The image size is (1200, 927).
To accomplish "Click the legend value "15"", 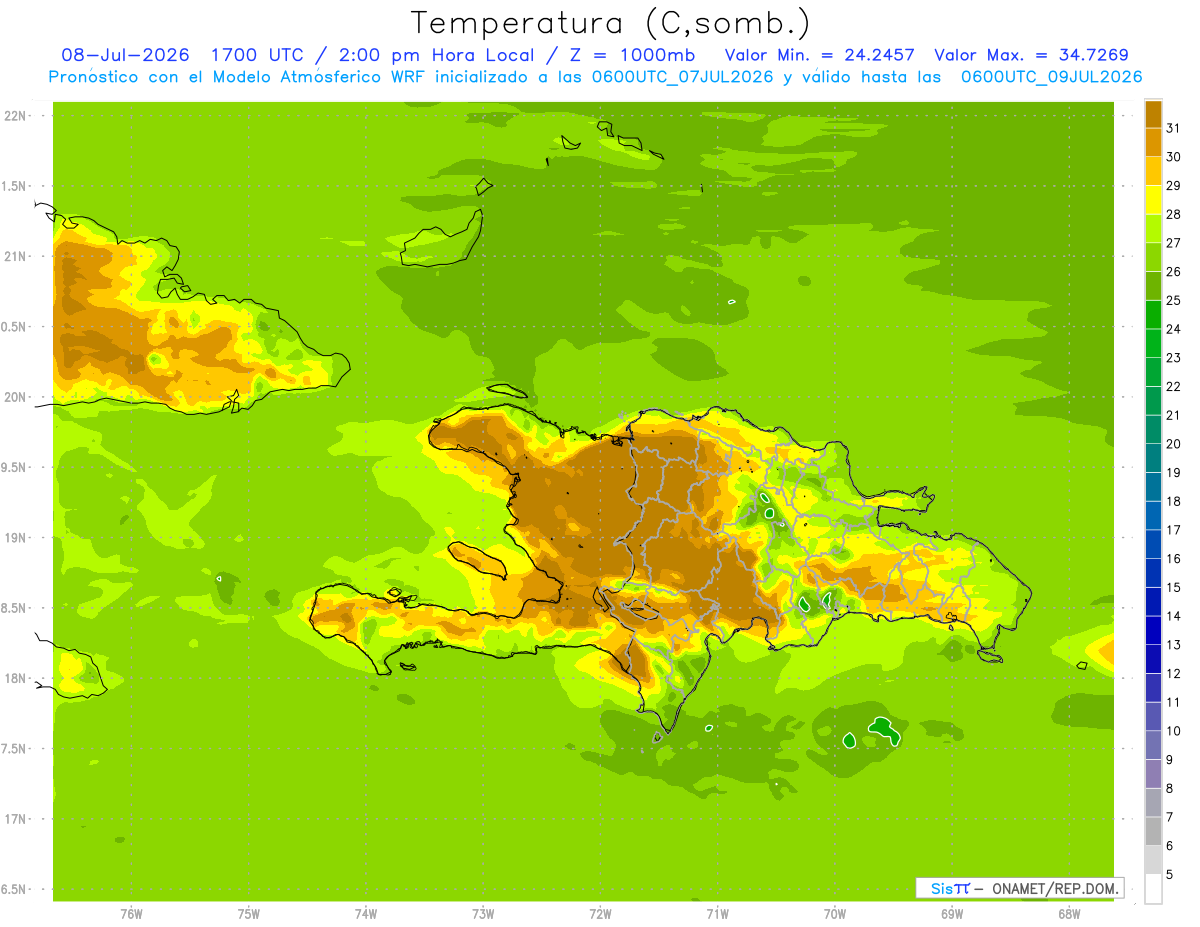I will click(x=1174, y=587).
